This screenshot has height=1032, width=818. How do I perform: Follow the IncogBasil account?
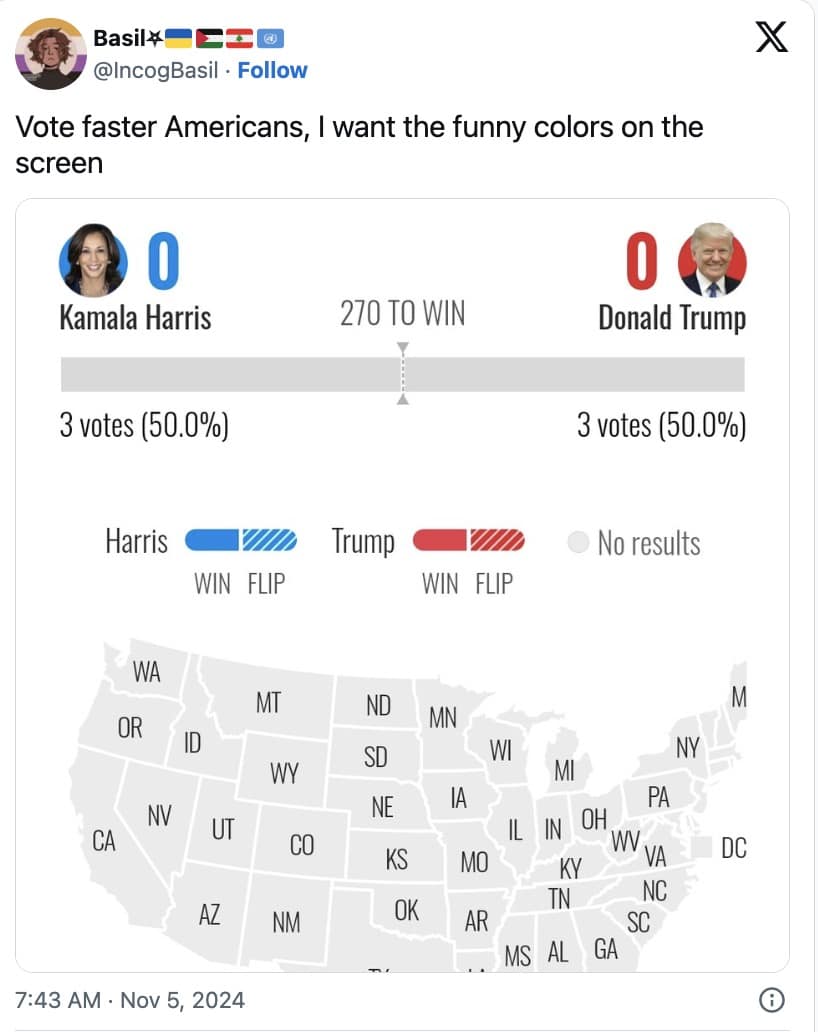pos(272,70)
